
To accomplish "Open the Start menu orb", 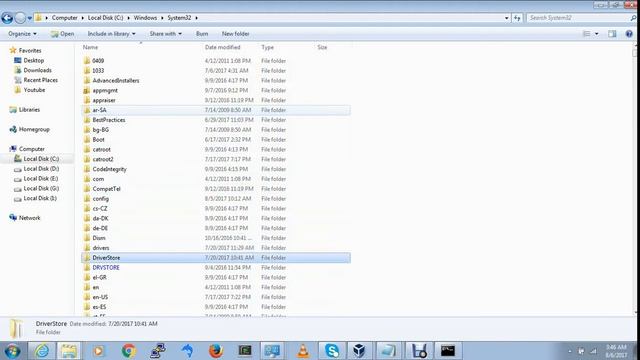I will tap(12, 351).
